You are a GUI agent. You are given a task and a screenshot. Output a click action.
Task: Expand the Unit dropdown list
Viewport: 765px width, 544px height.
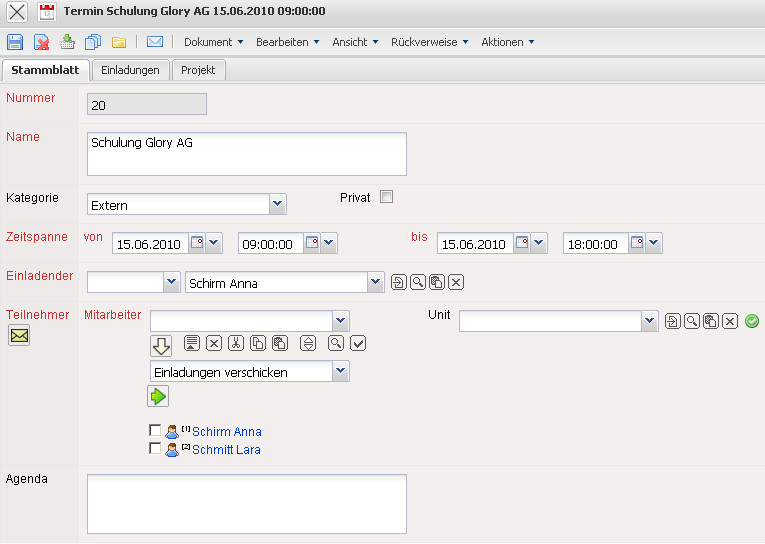[649, 320]
